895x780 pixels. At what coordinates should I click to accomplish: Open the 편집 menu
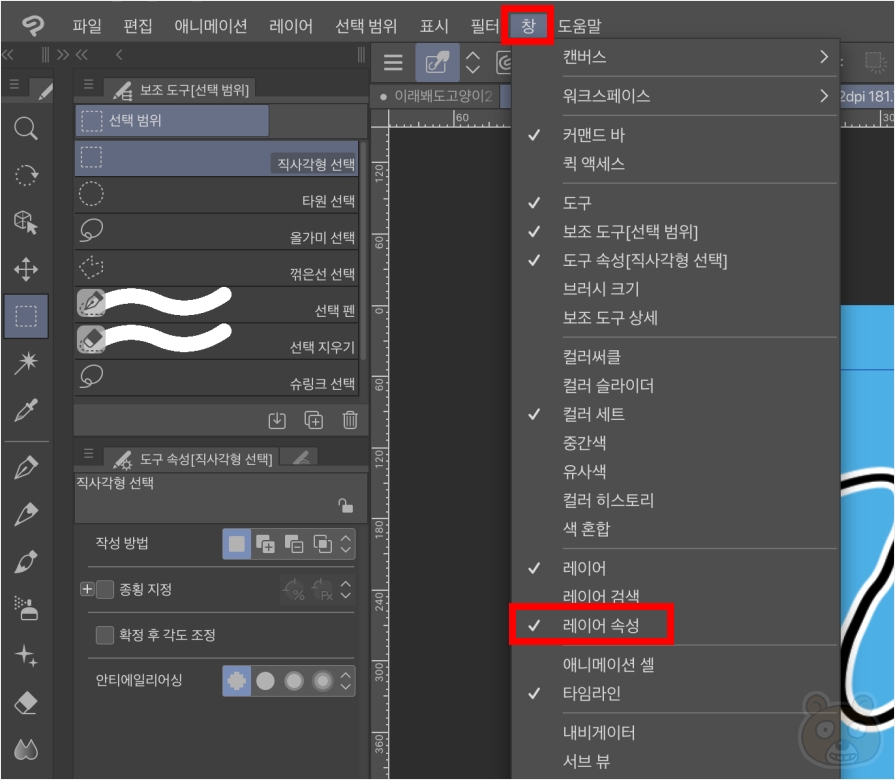pyautogui.click(x=138, y=26)
